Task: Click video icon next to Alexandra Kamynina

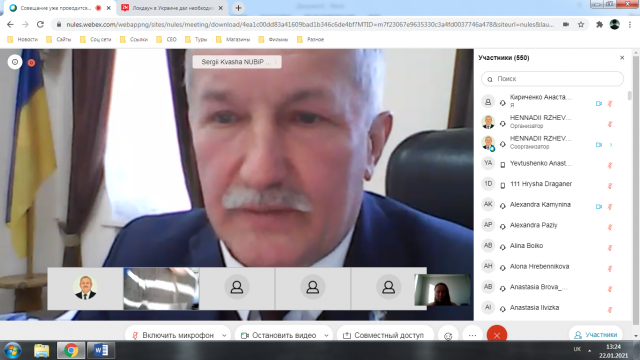Action: click(x=599, y=207)
